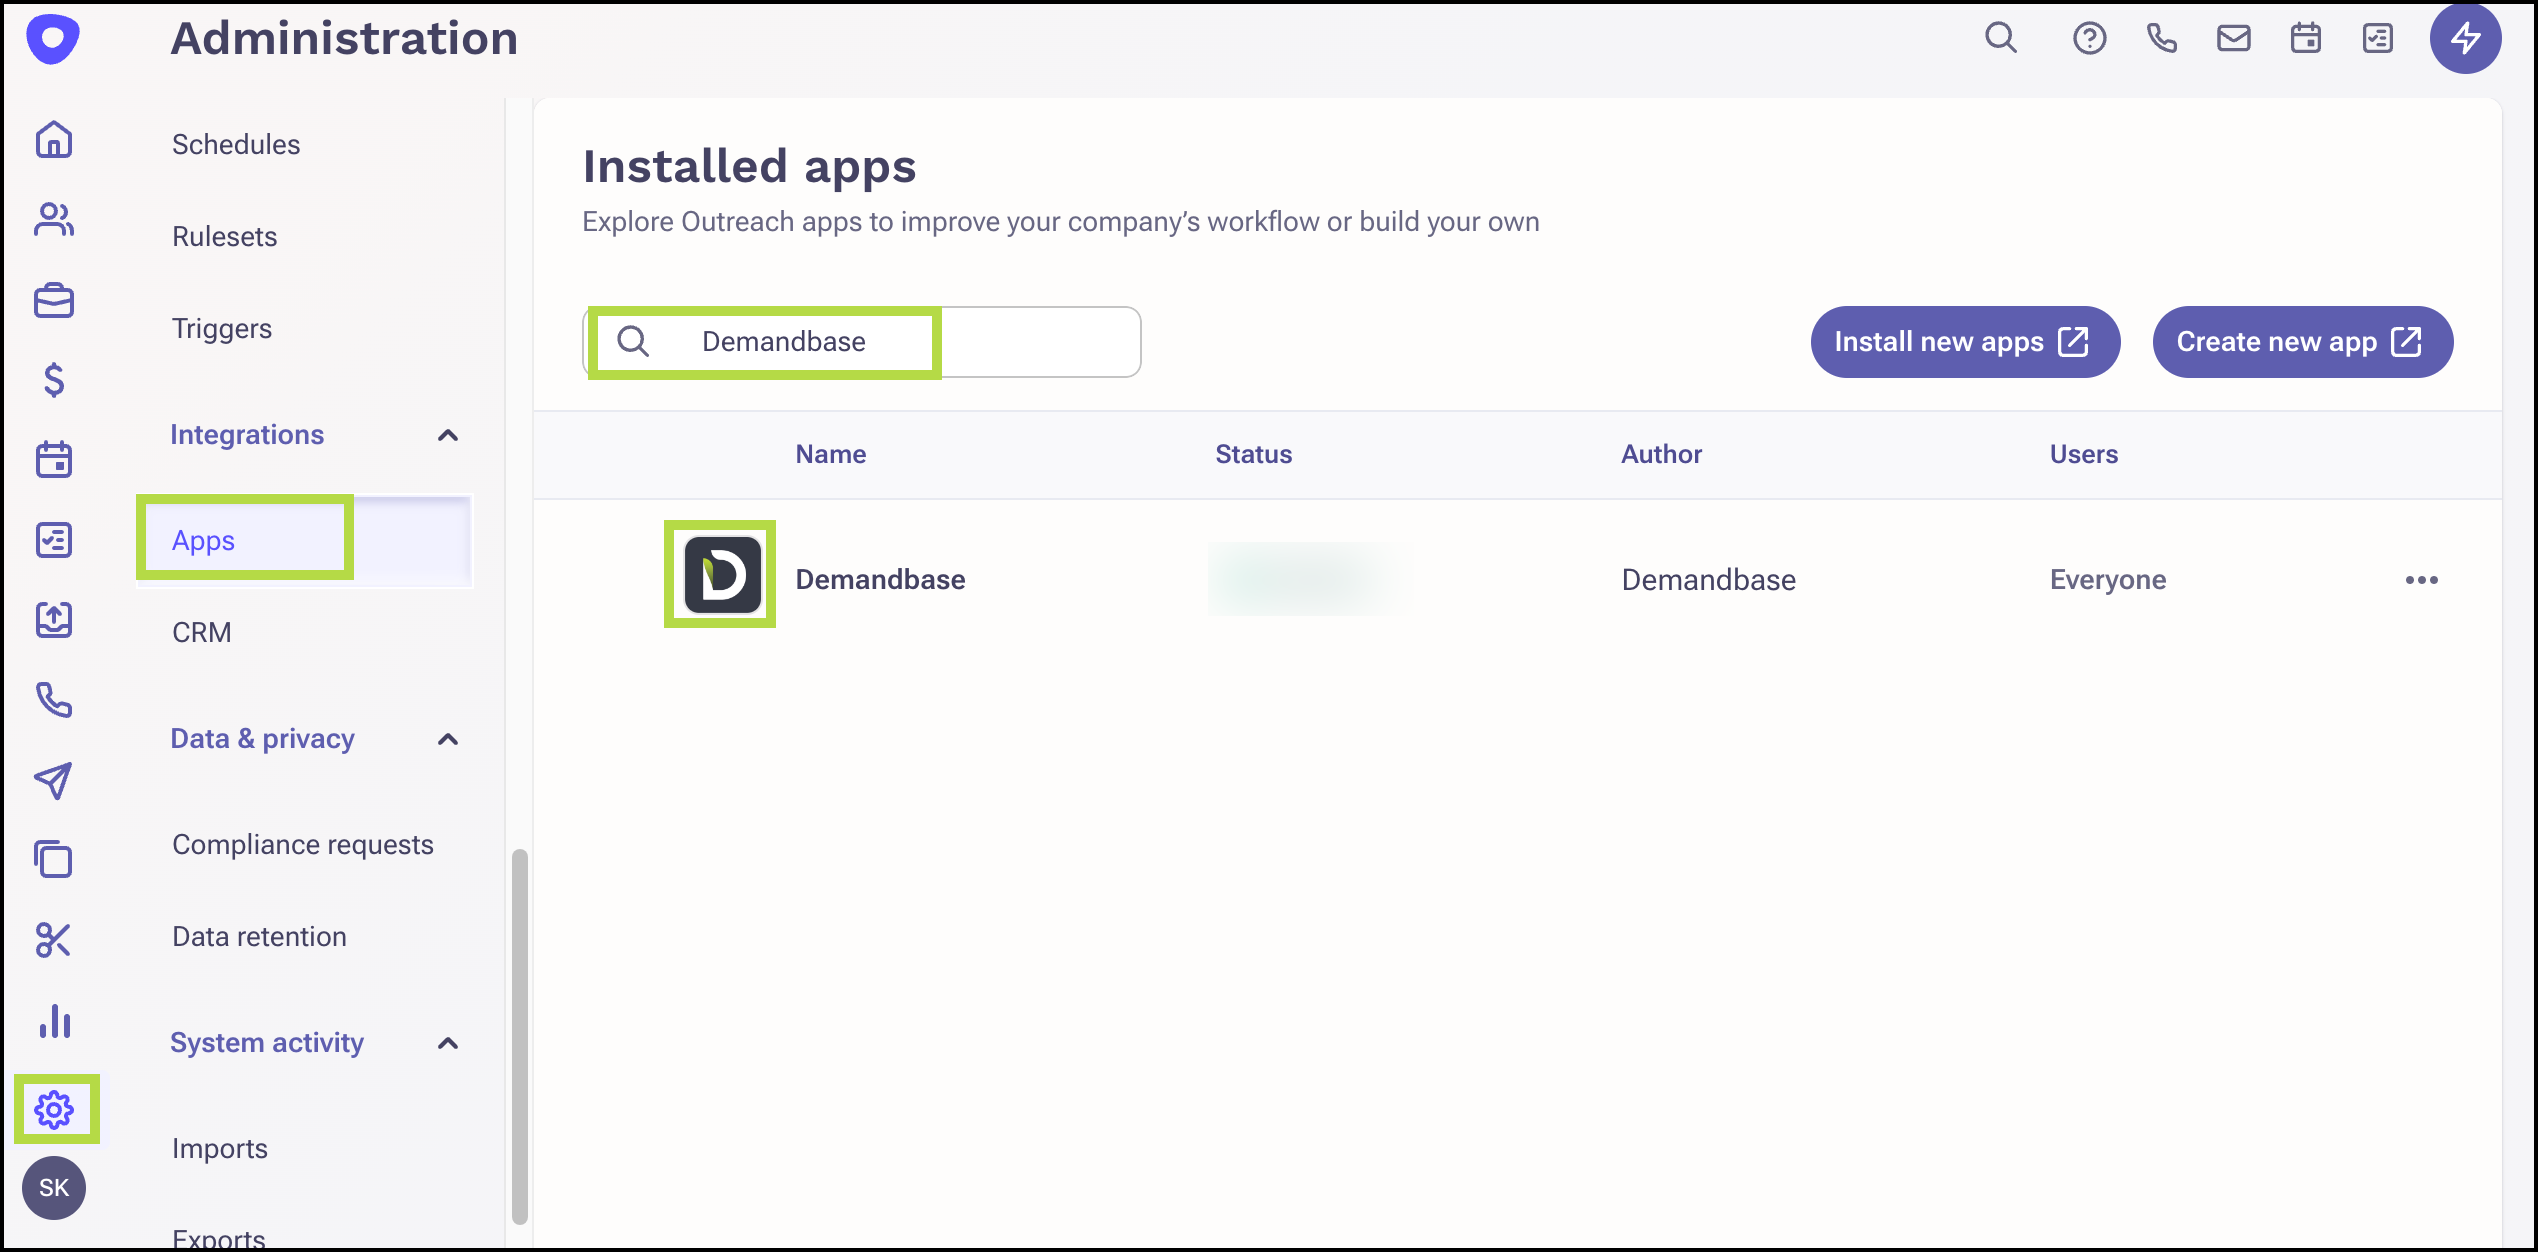Click the Integrations section label
The image size is (2538, 1252).
(x=247, y=435)
